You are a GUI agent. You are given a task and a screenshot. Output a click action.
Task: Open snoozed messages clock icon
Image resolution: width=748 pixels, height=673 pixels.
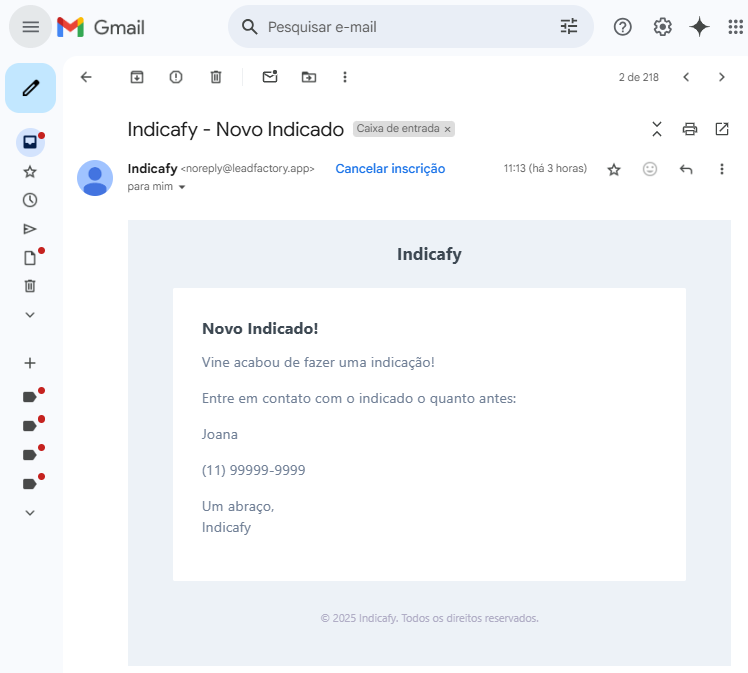coord(30,200)
